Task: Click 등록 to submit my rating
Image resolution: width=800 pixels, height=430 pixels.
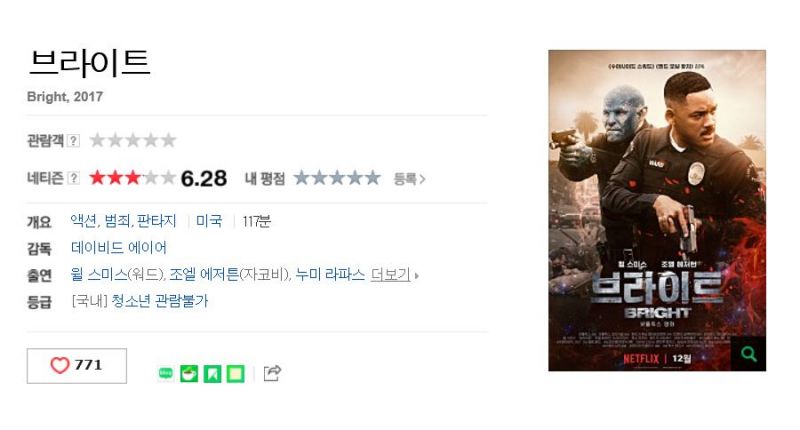Action: 409,179
